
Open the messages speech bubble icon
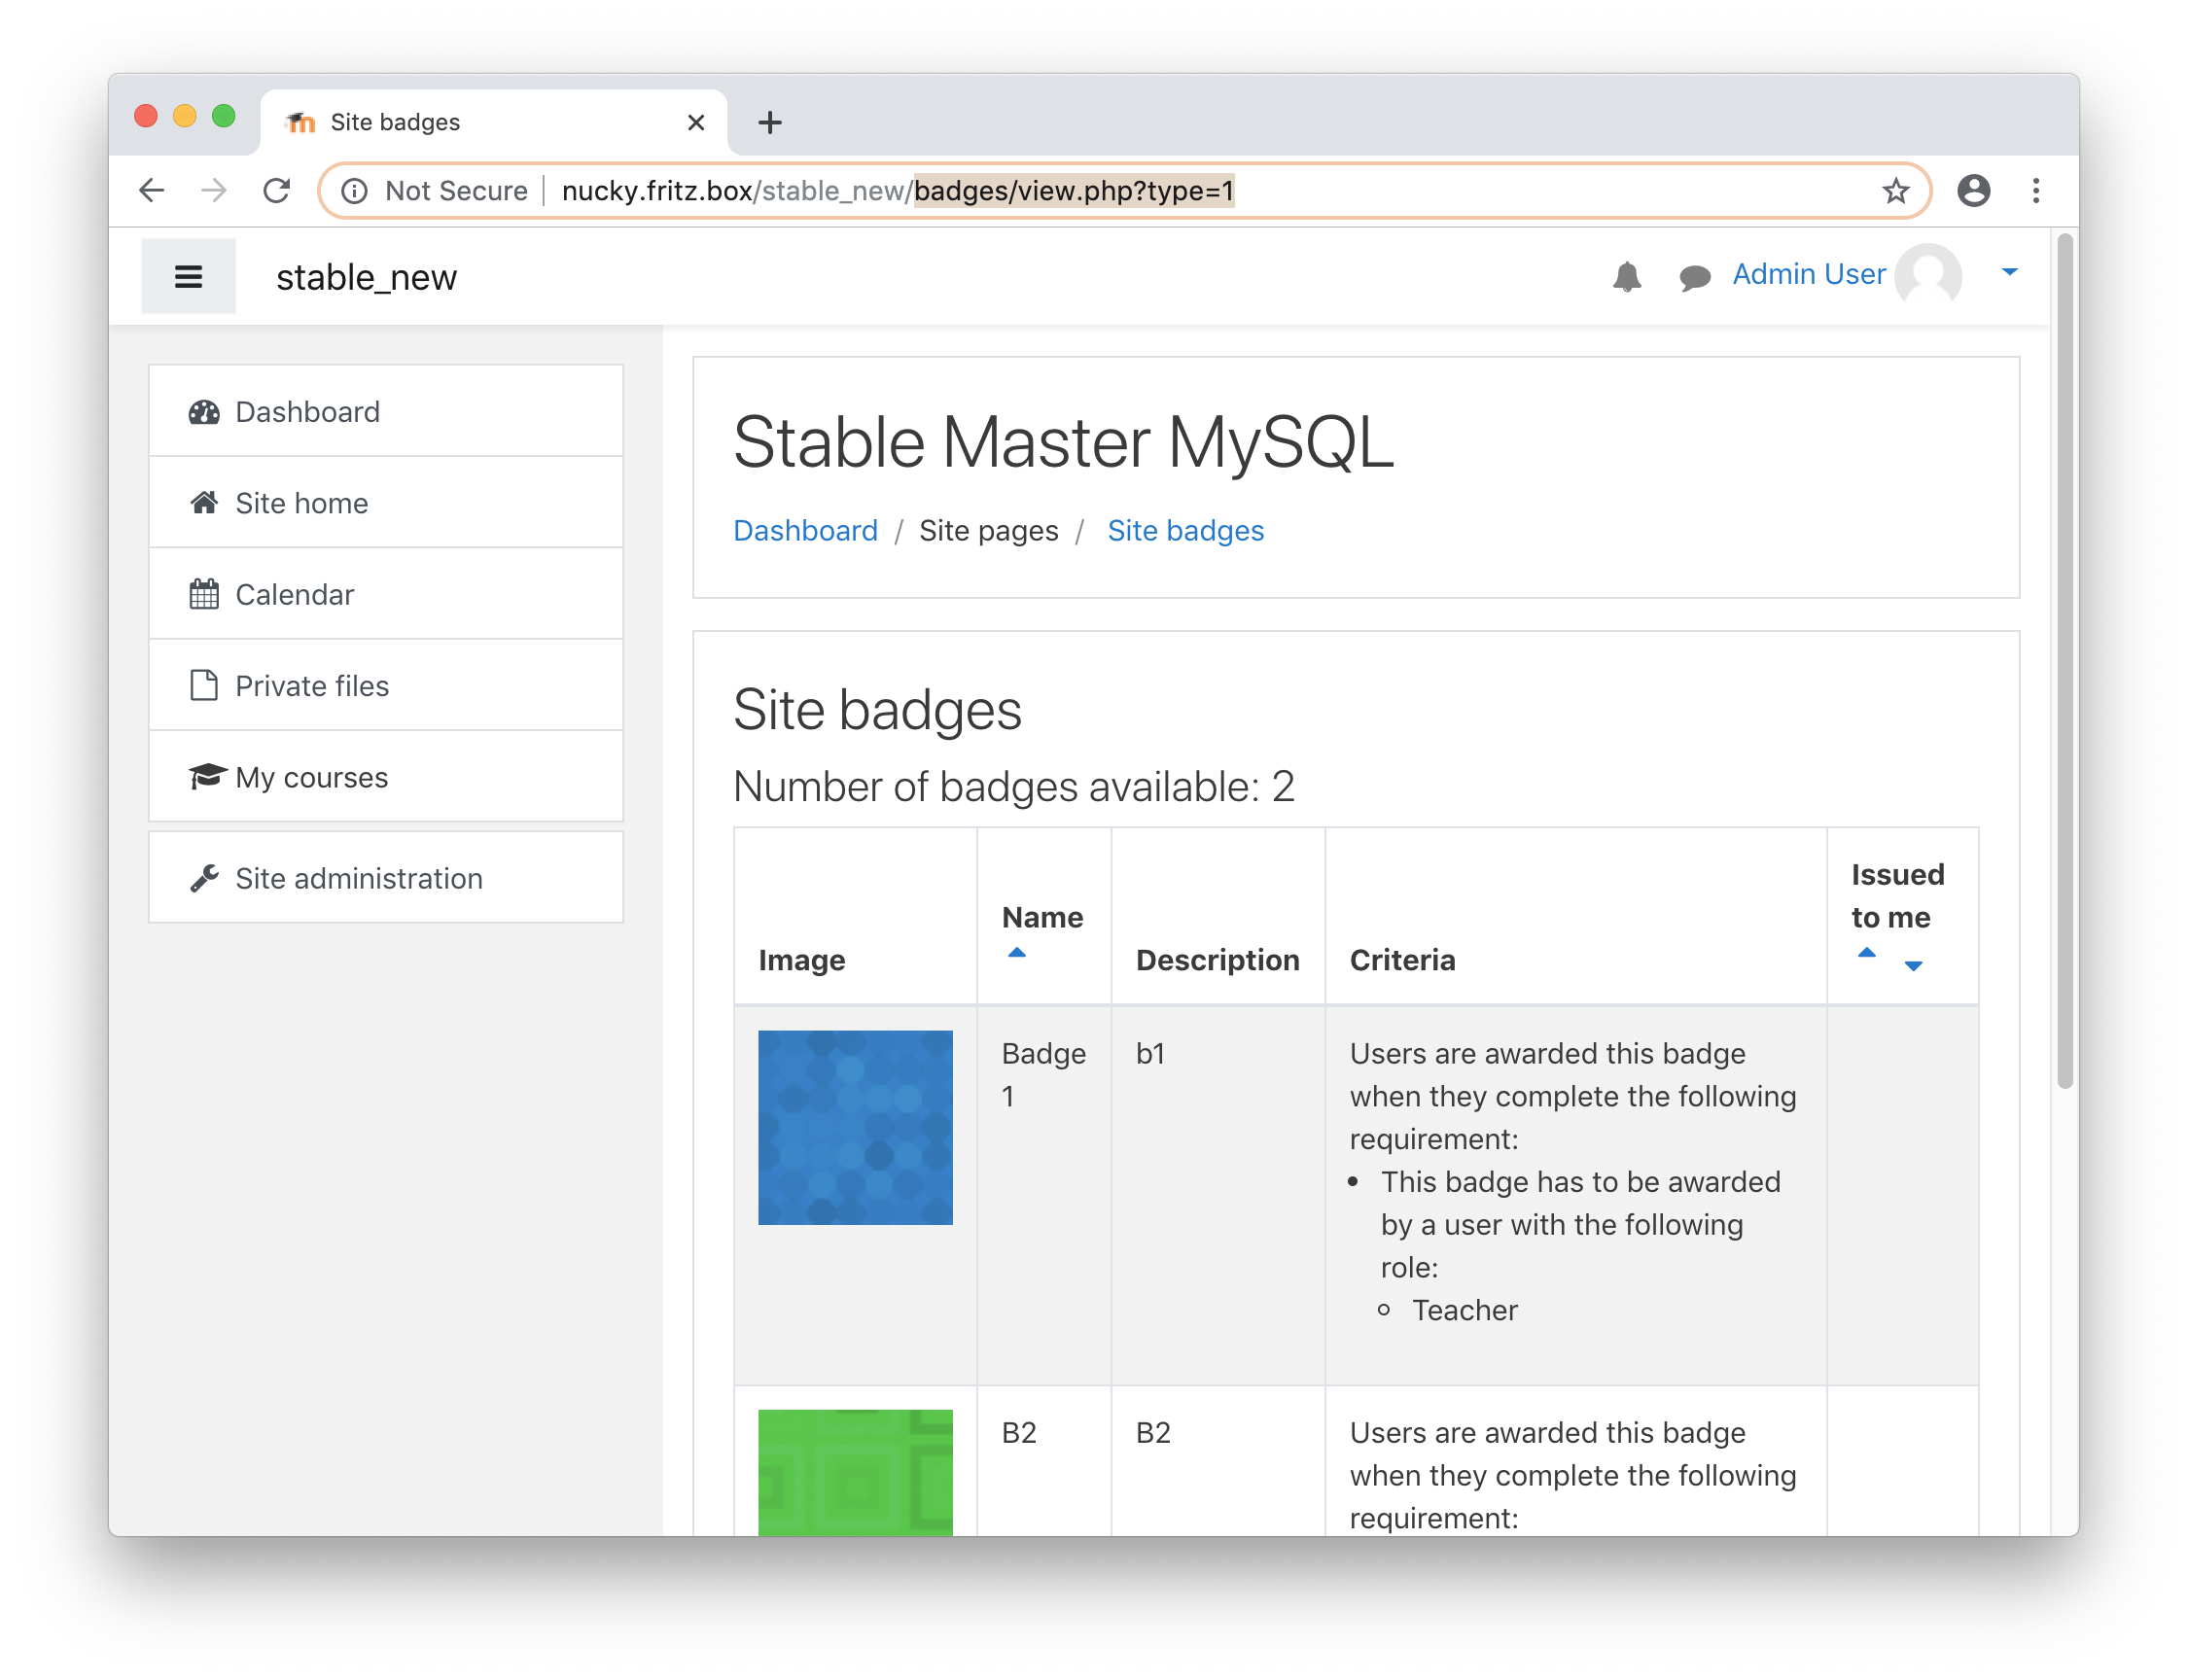[x=1694, y=277]
